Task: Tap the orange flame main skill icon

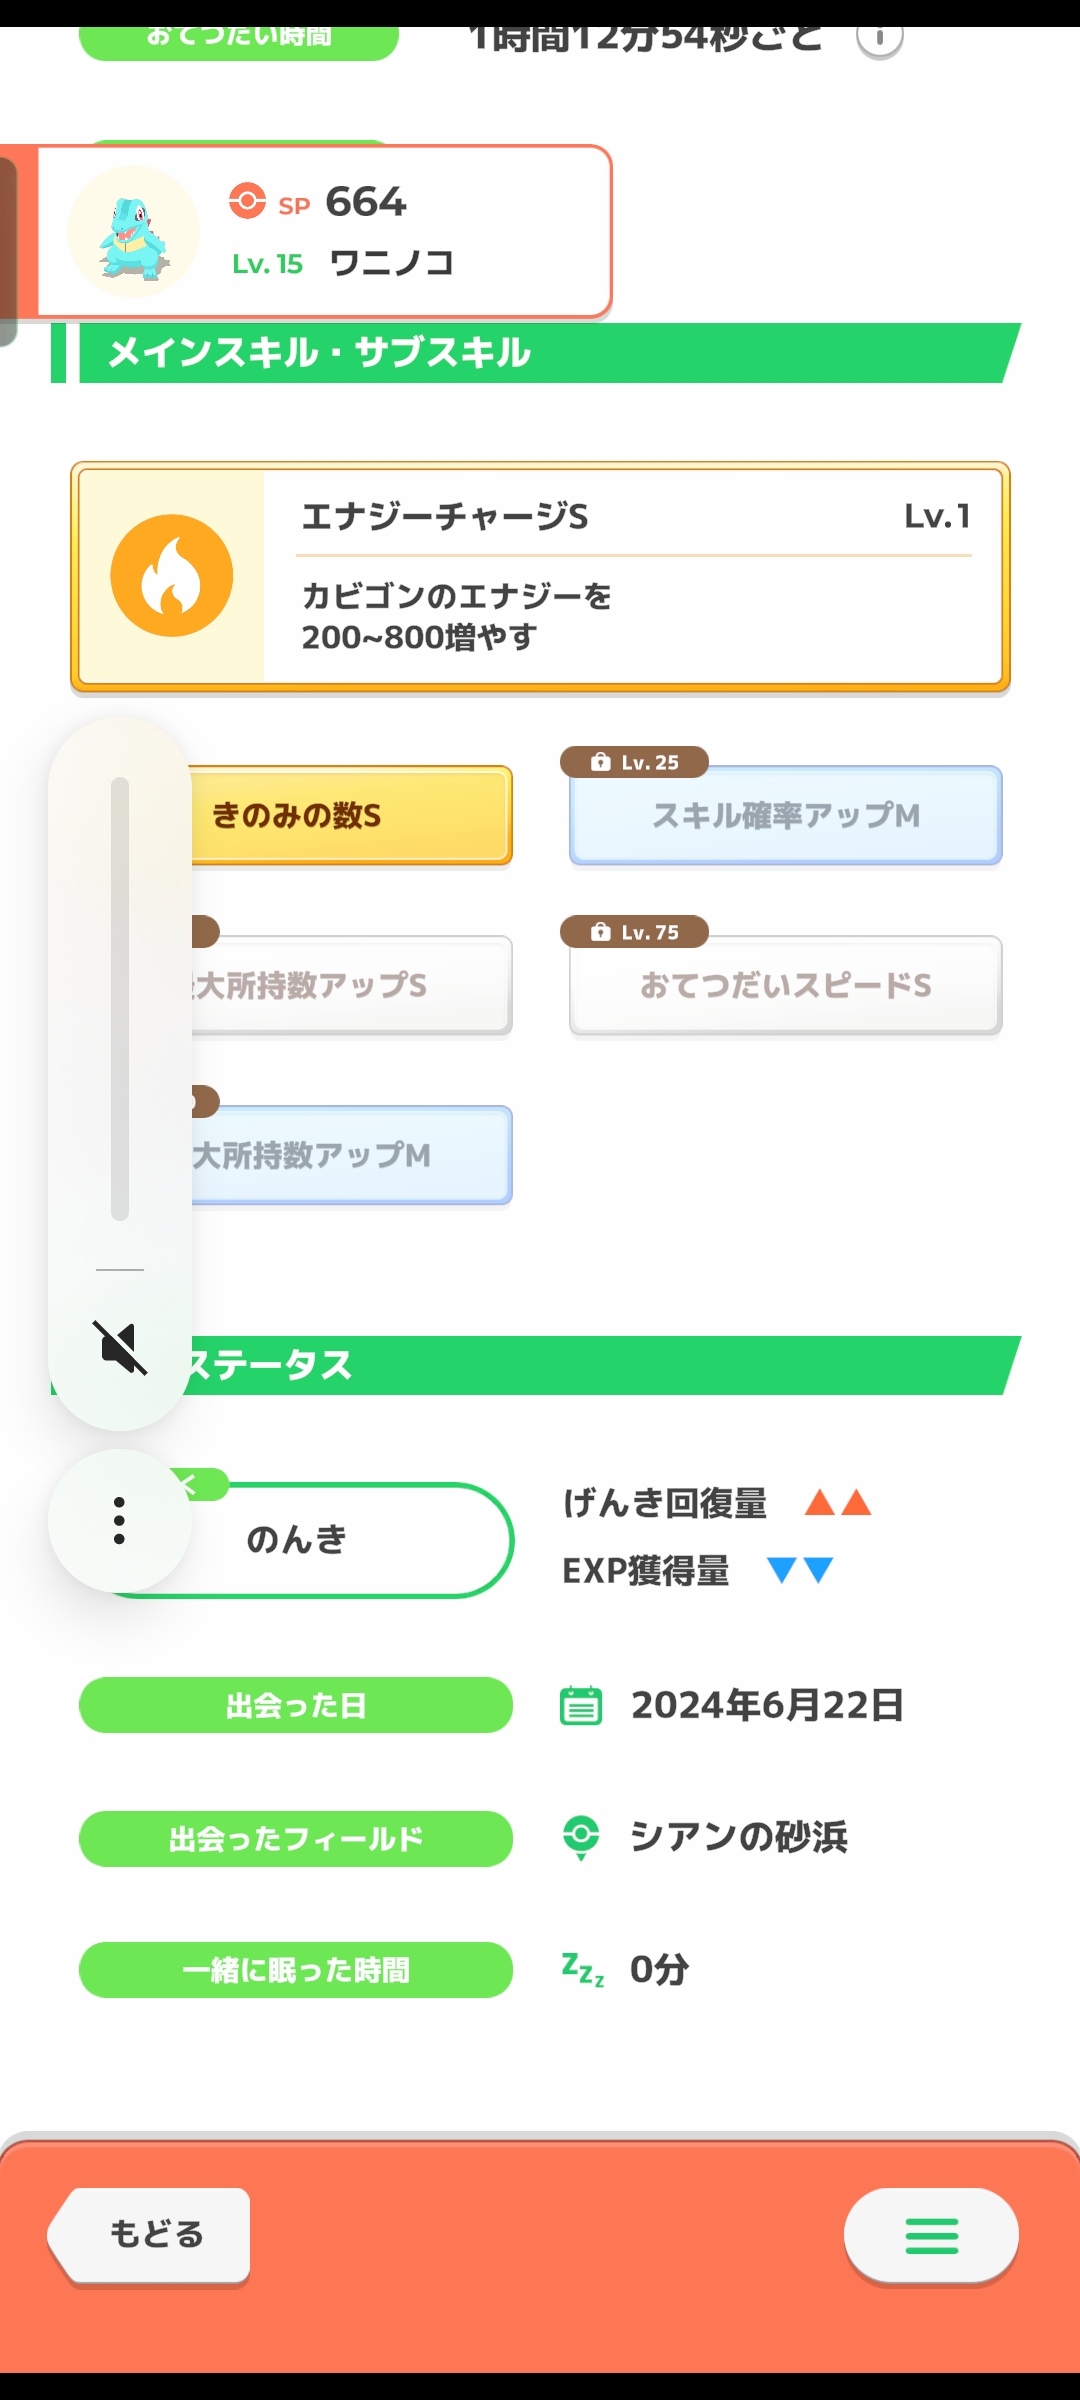Action: (x=172, y=576)
